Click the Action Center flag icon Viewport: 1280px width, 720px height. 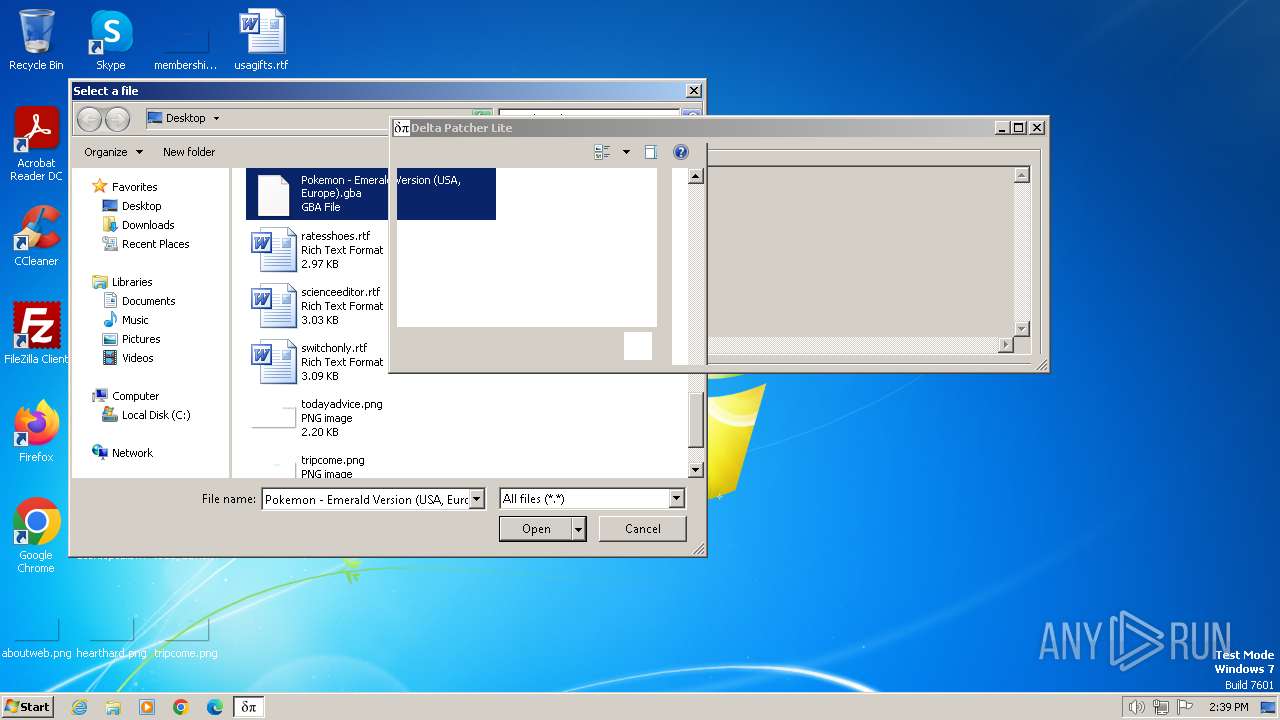pyautogui.click(x=1185, y=707)
